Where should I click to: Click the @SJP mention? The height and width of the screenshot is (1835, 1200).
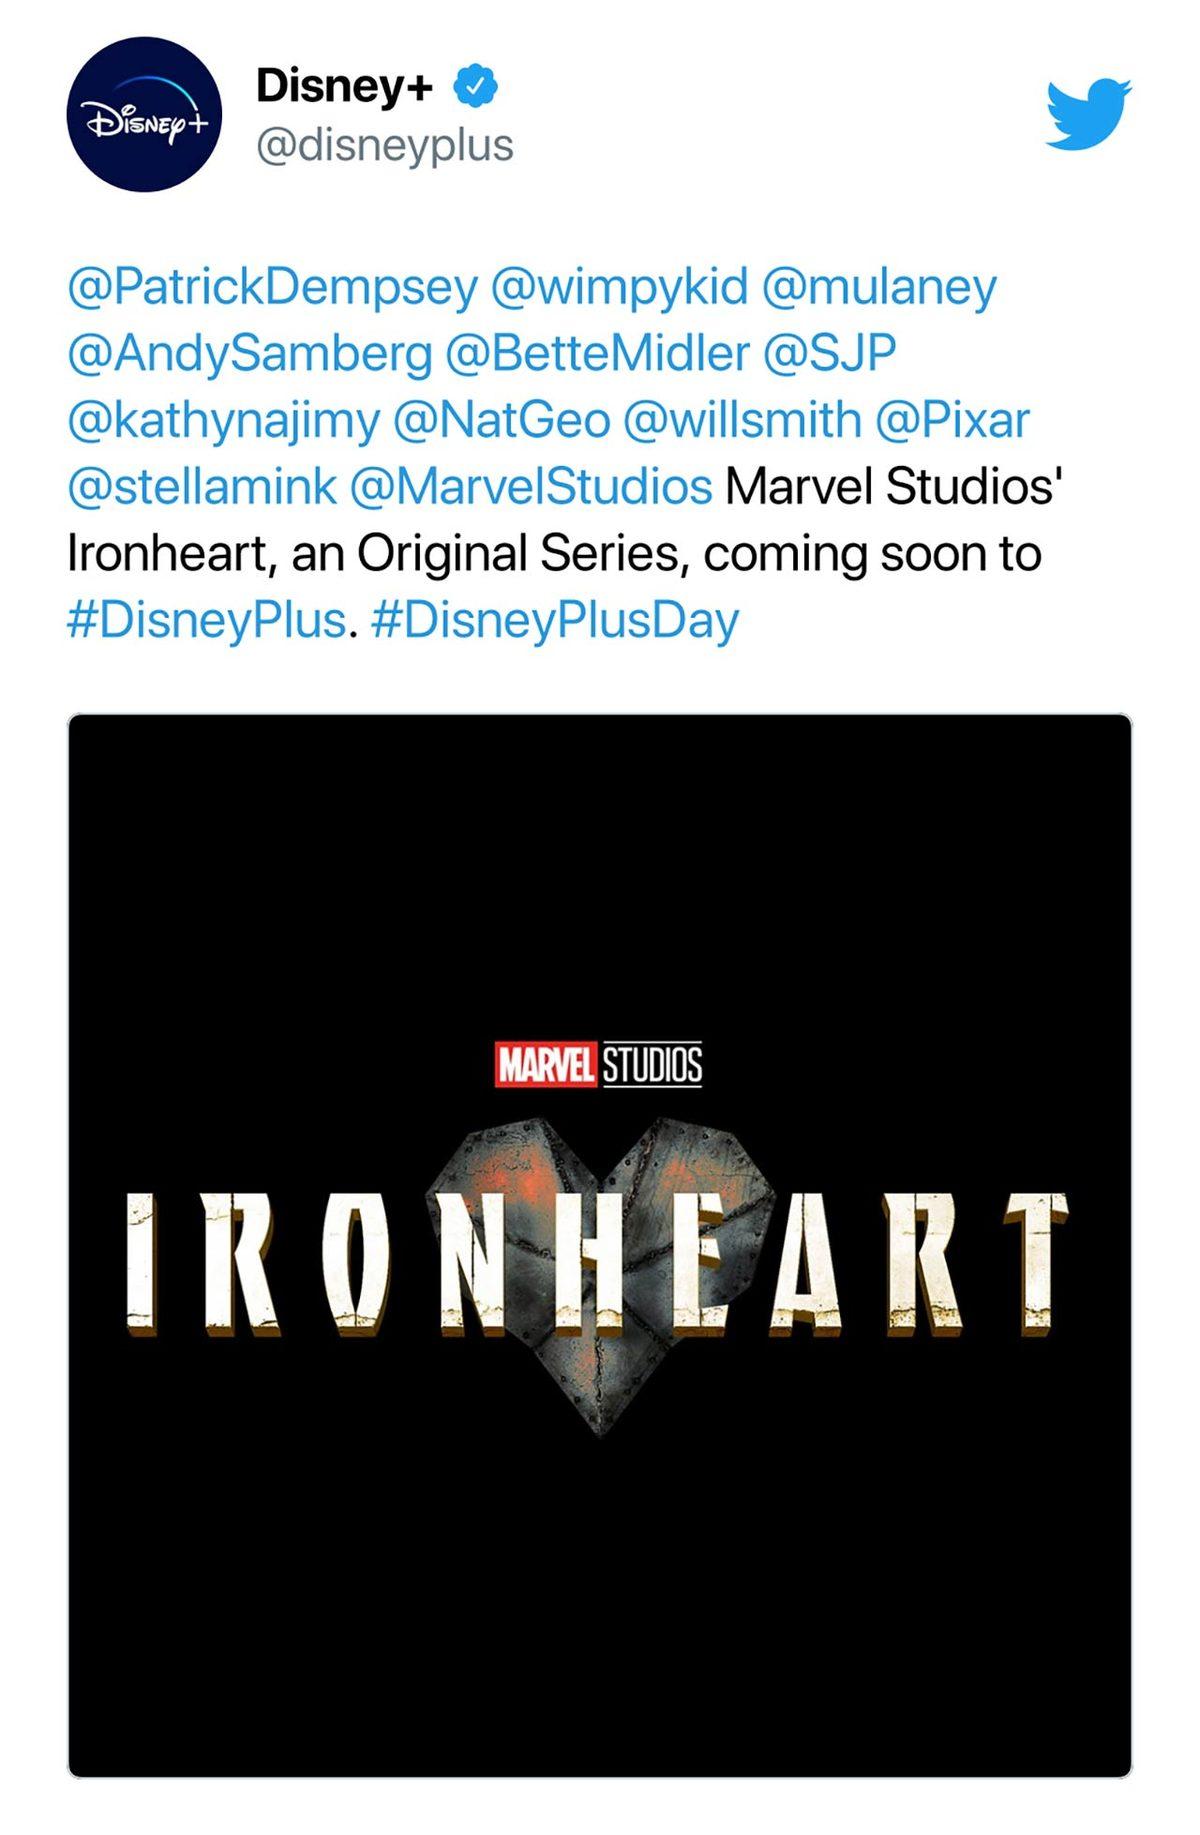point(829,353)
